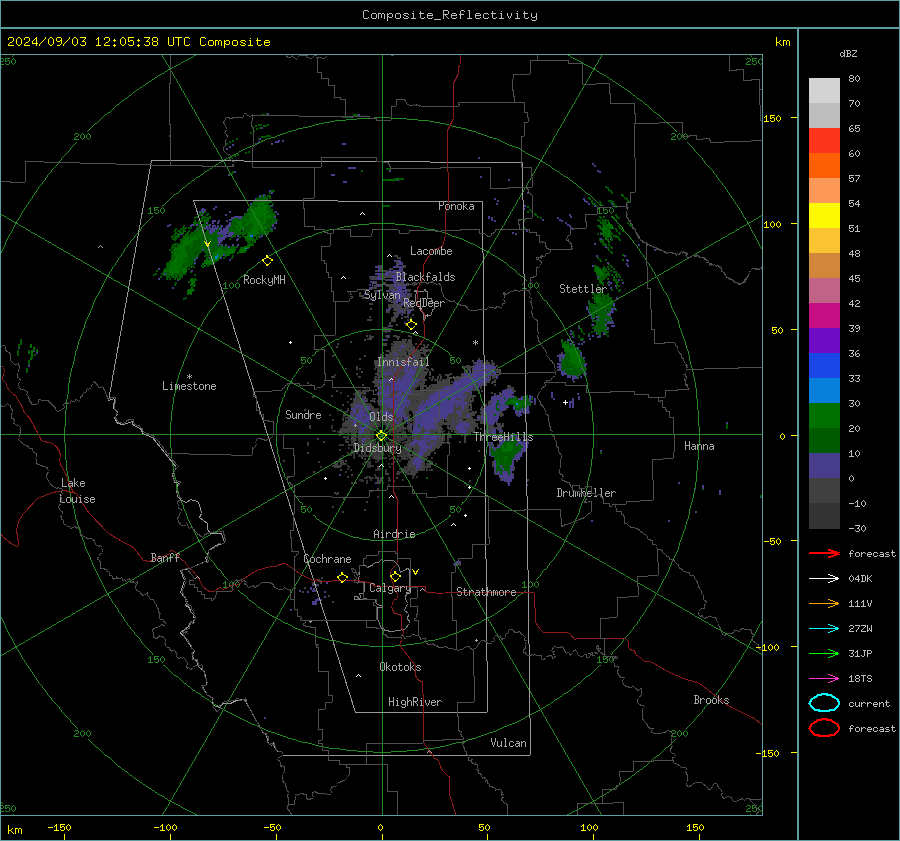Click the RockyMH label
The image size is (900, 841).
tap(264, 280)
